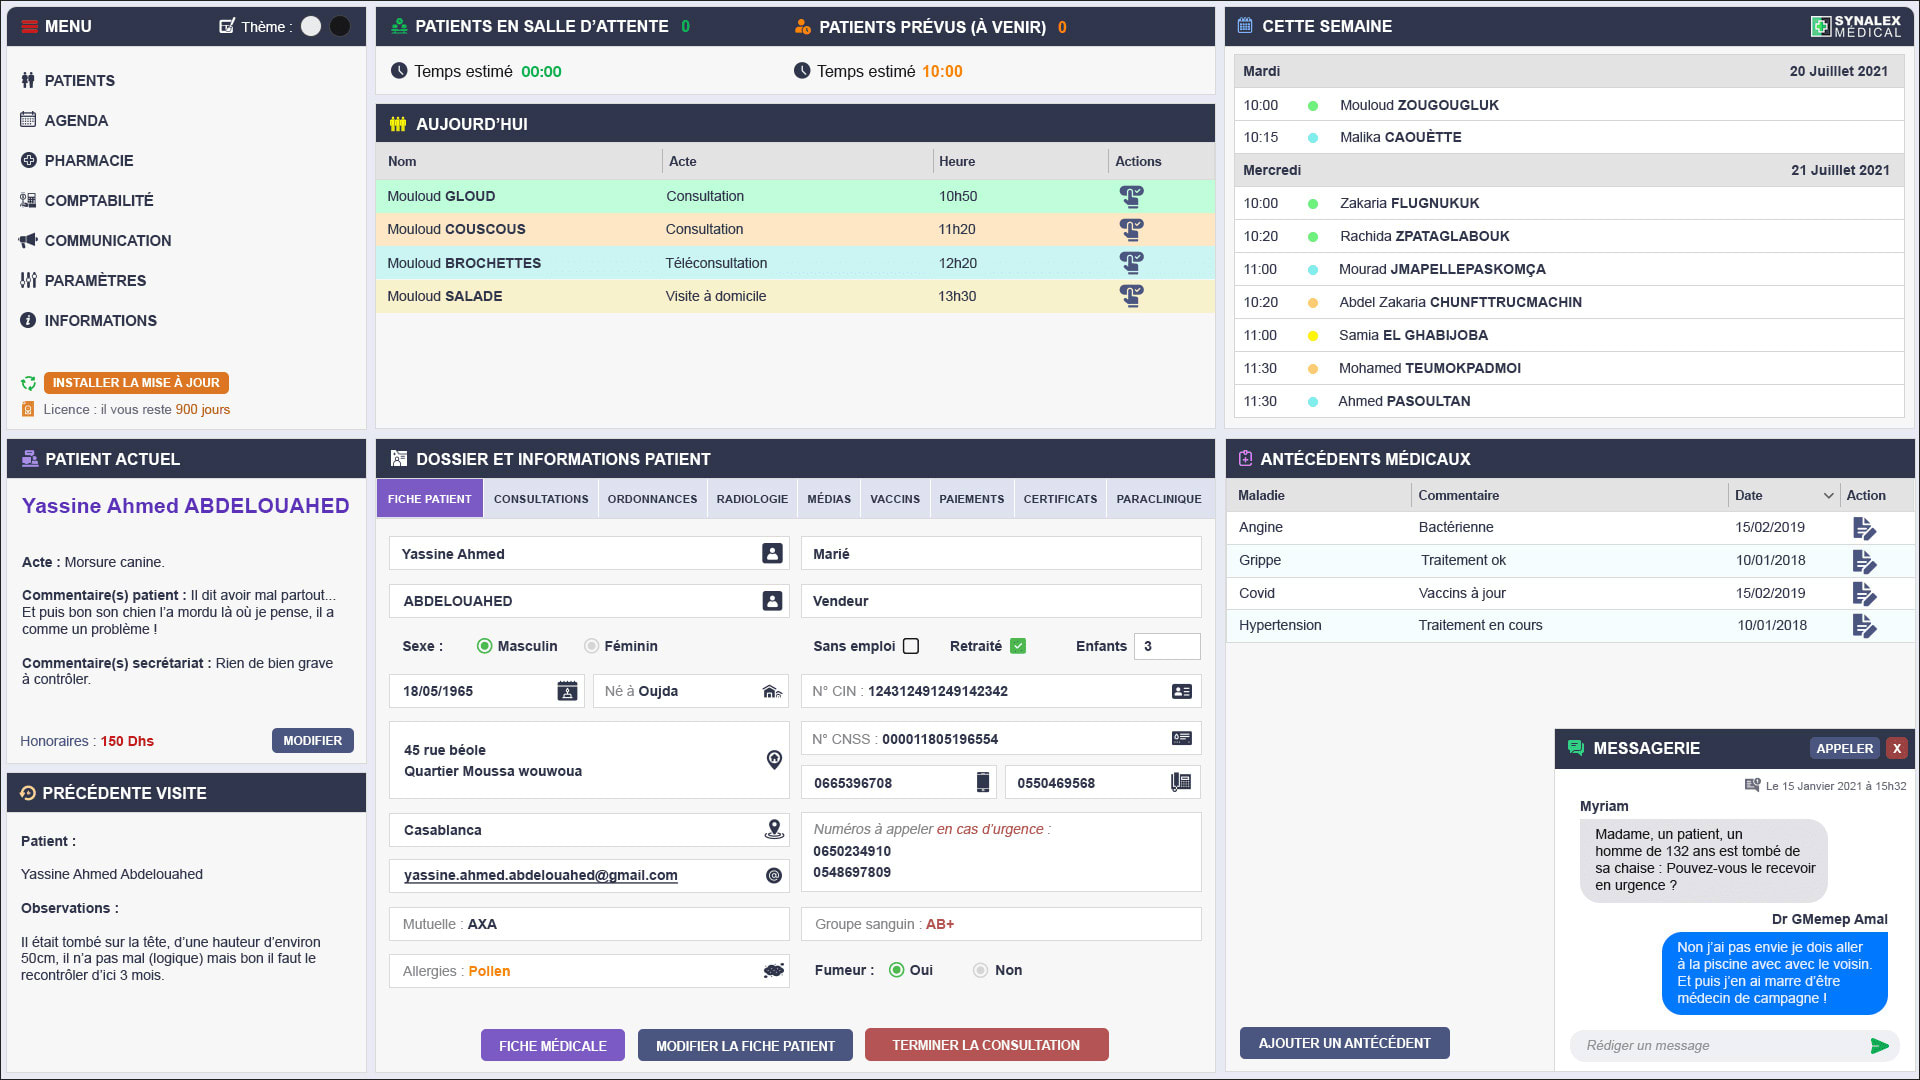Click the send message arrow icon
Viewport: 1920px width, 1080px height.
click(1879, 1046)
